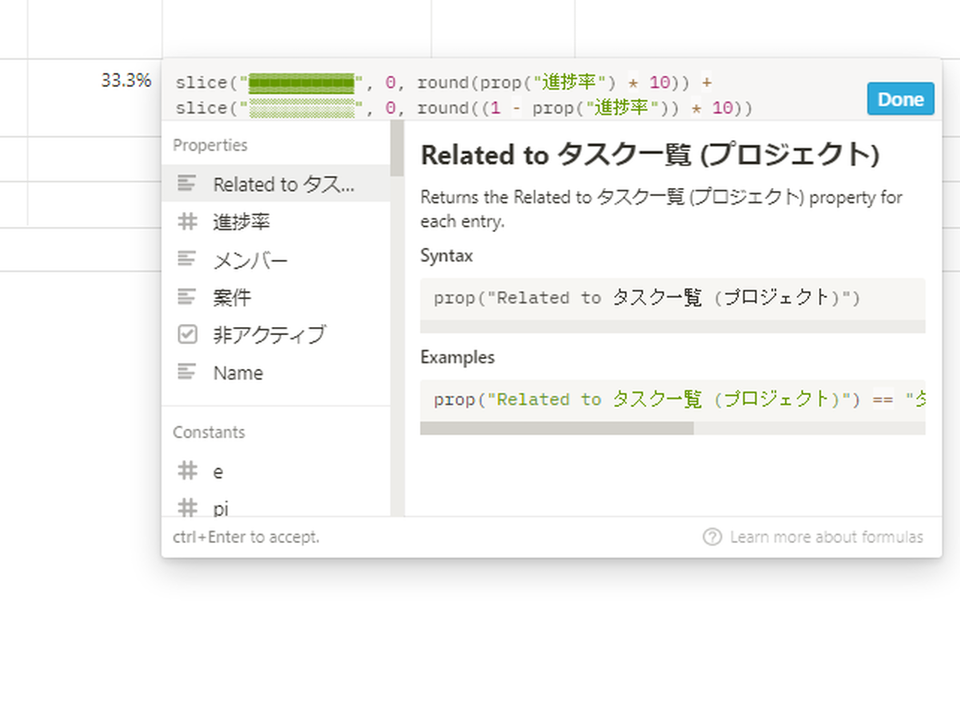Click the Examples code horizontal scrollbar
The width and height of the screenshot is (960, 719).
(x=672, y=428)
